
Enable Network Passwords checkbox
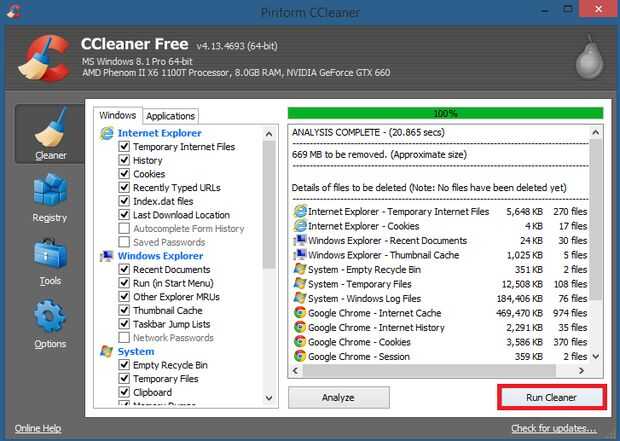[124, 337]
